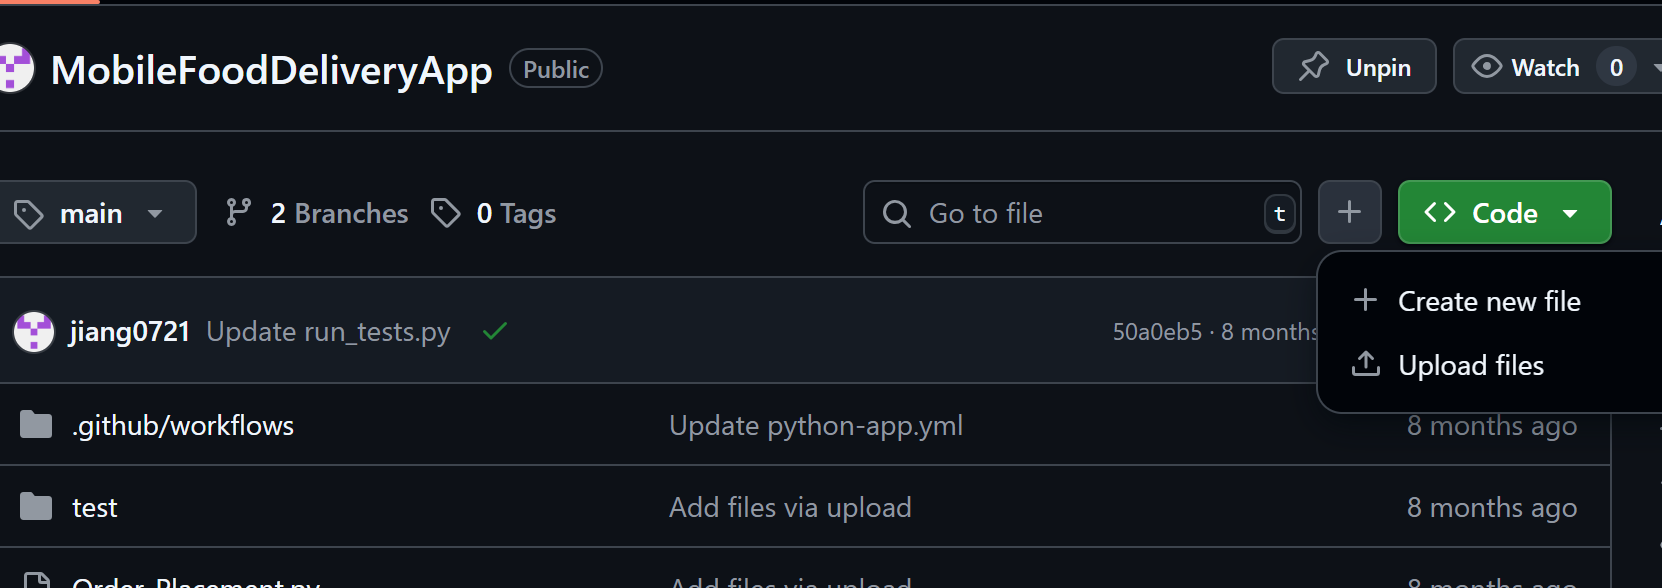This screenshot has height=588, width=1662.
Task: Open the MobileFoodDeliveryApp repository title
Action: point(271,70)
